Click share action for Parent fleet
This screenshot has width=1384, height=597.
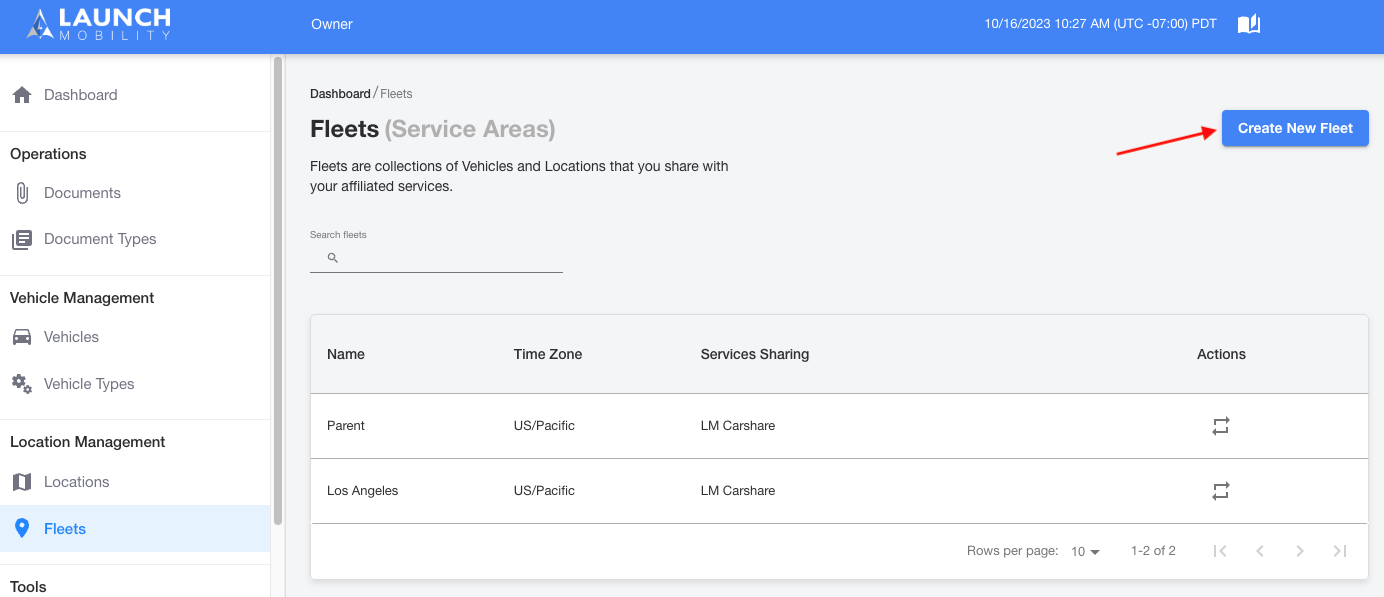pos(1221,426)
